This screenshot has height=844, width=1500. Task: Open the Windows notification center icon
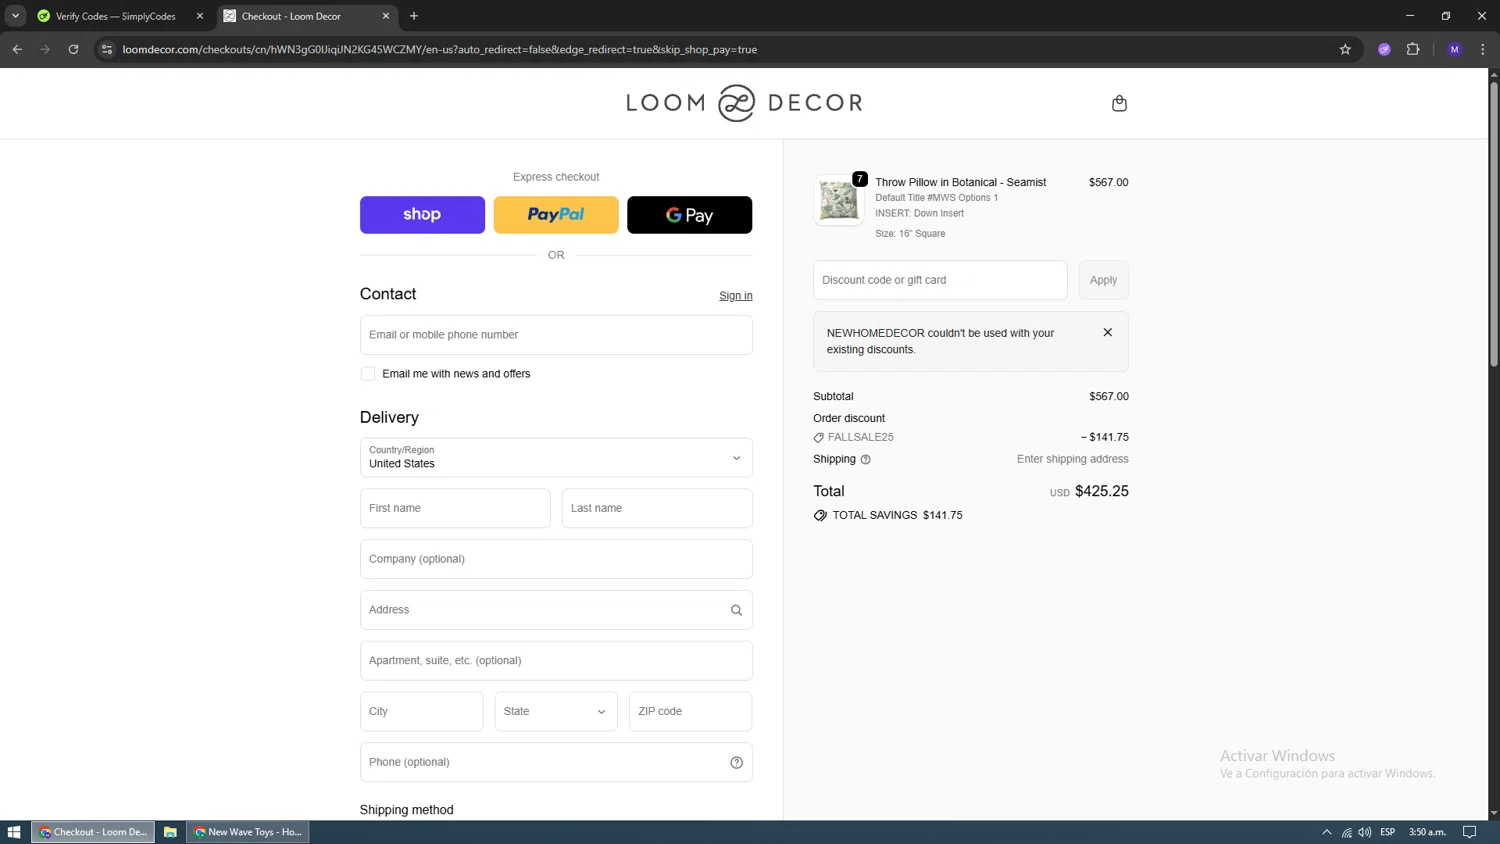pyautogui.click(x=1469, y=832)
